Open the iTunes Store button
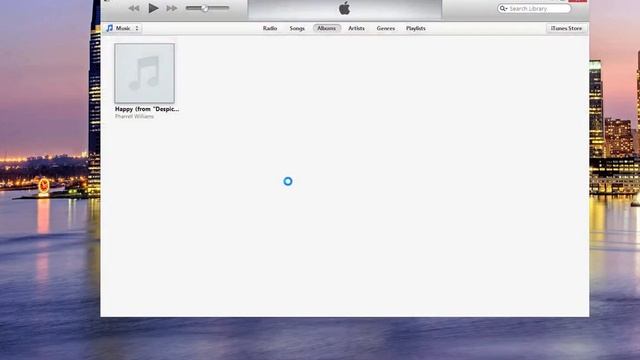The height and width of the screenshot is (360, 640). tap(567, 28)
